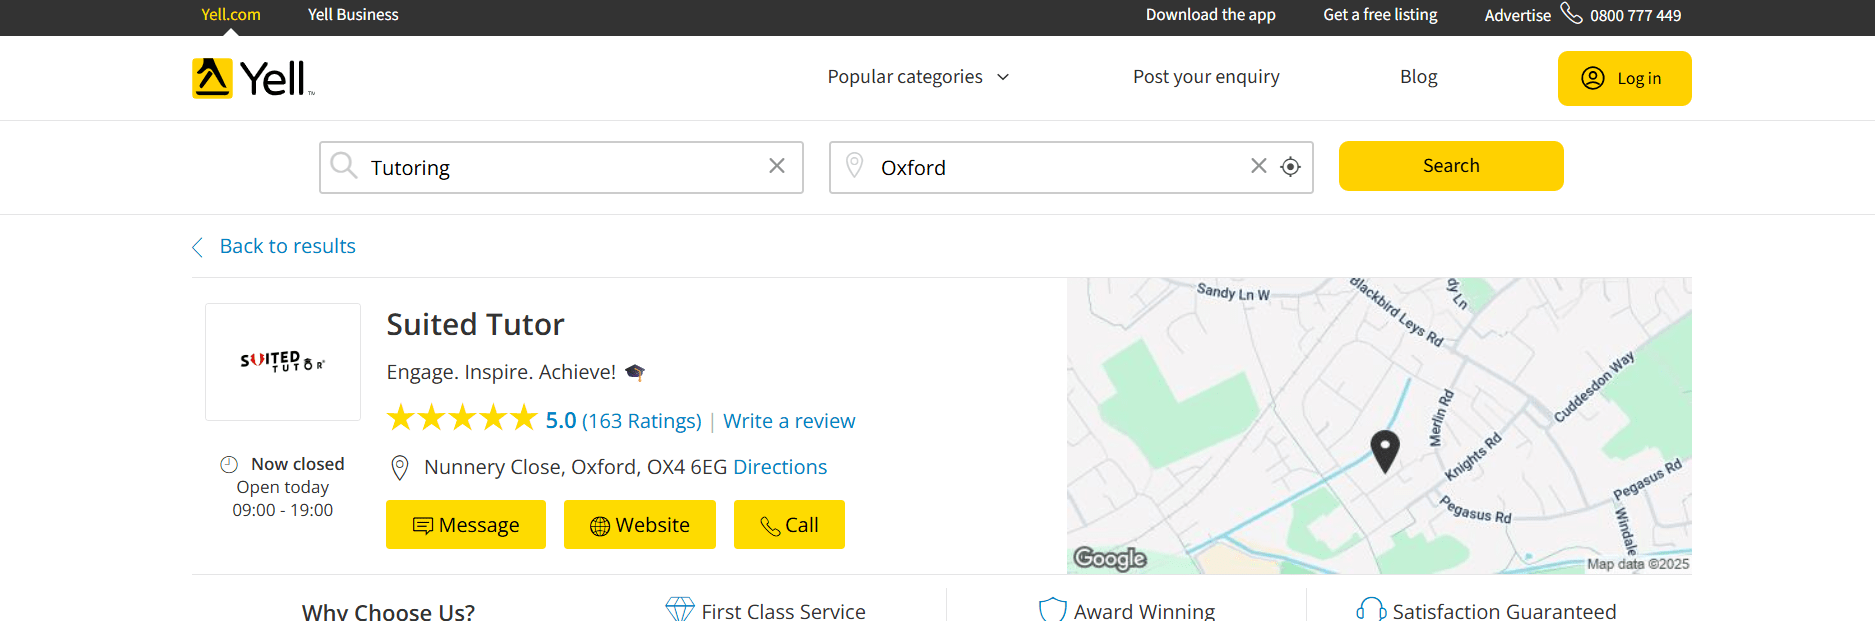Send a Message to Suited Tutor
Image resolution: width=1875 pixels, height=621 pixels.
pos(466,525)
